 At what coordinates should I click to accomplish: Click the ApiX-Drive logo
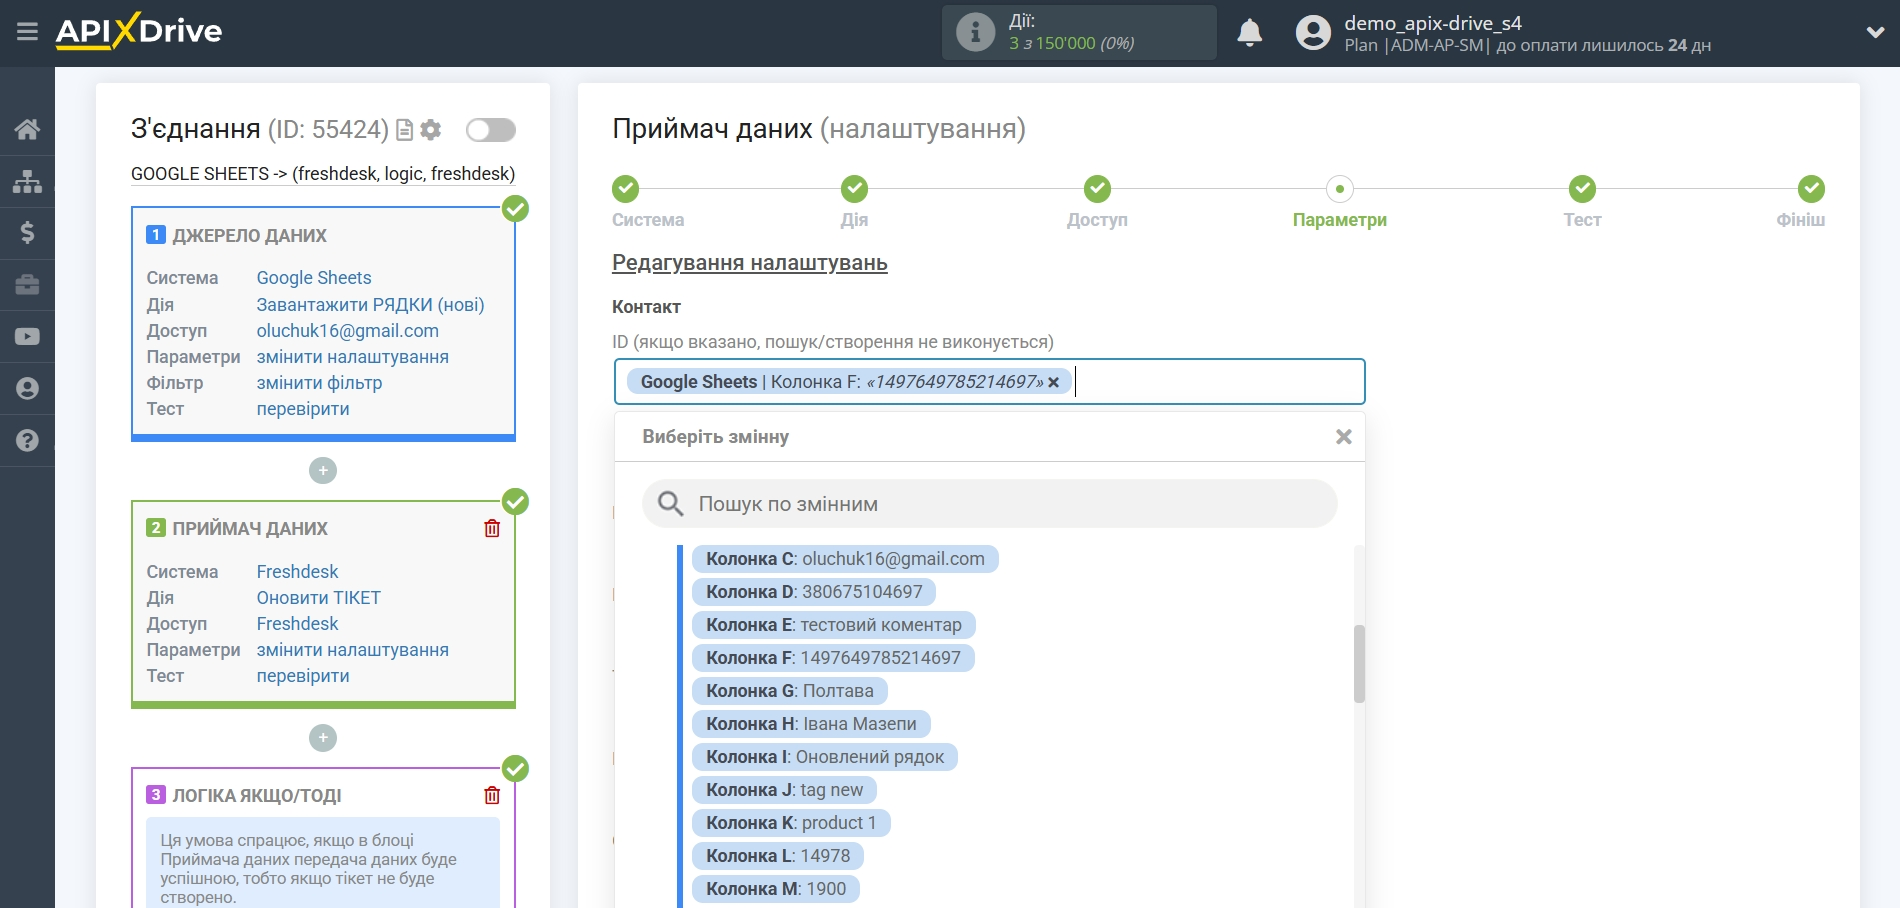pyautogui.click(x=139, y=31)
